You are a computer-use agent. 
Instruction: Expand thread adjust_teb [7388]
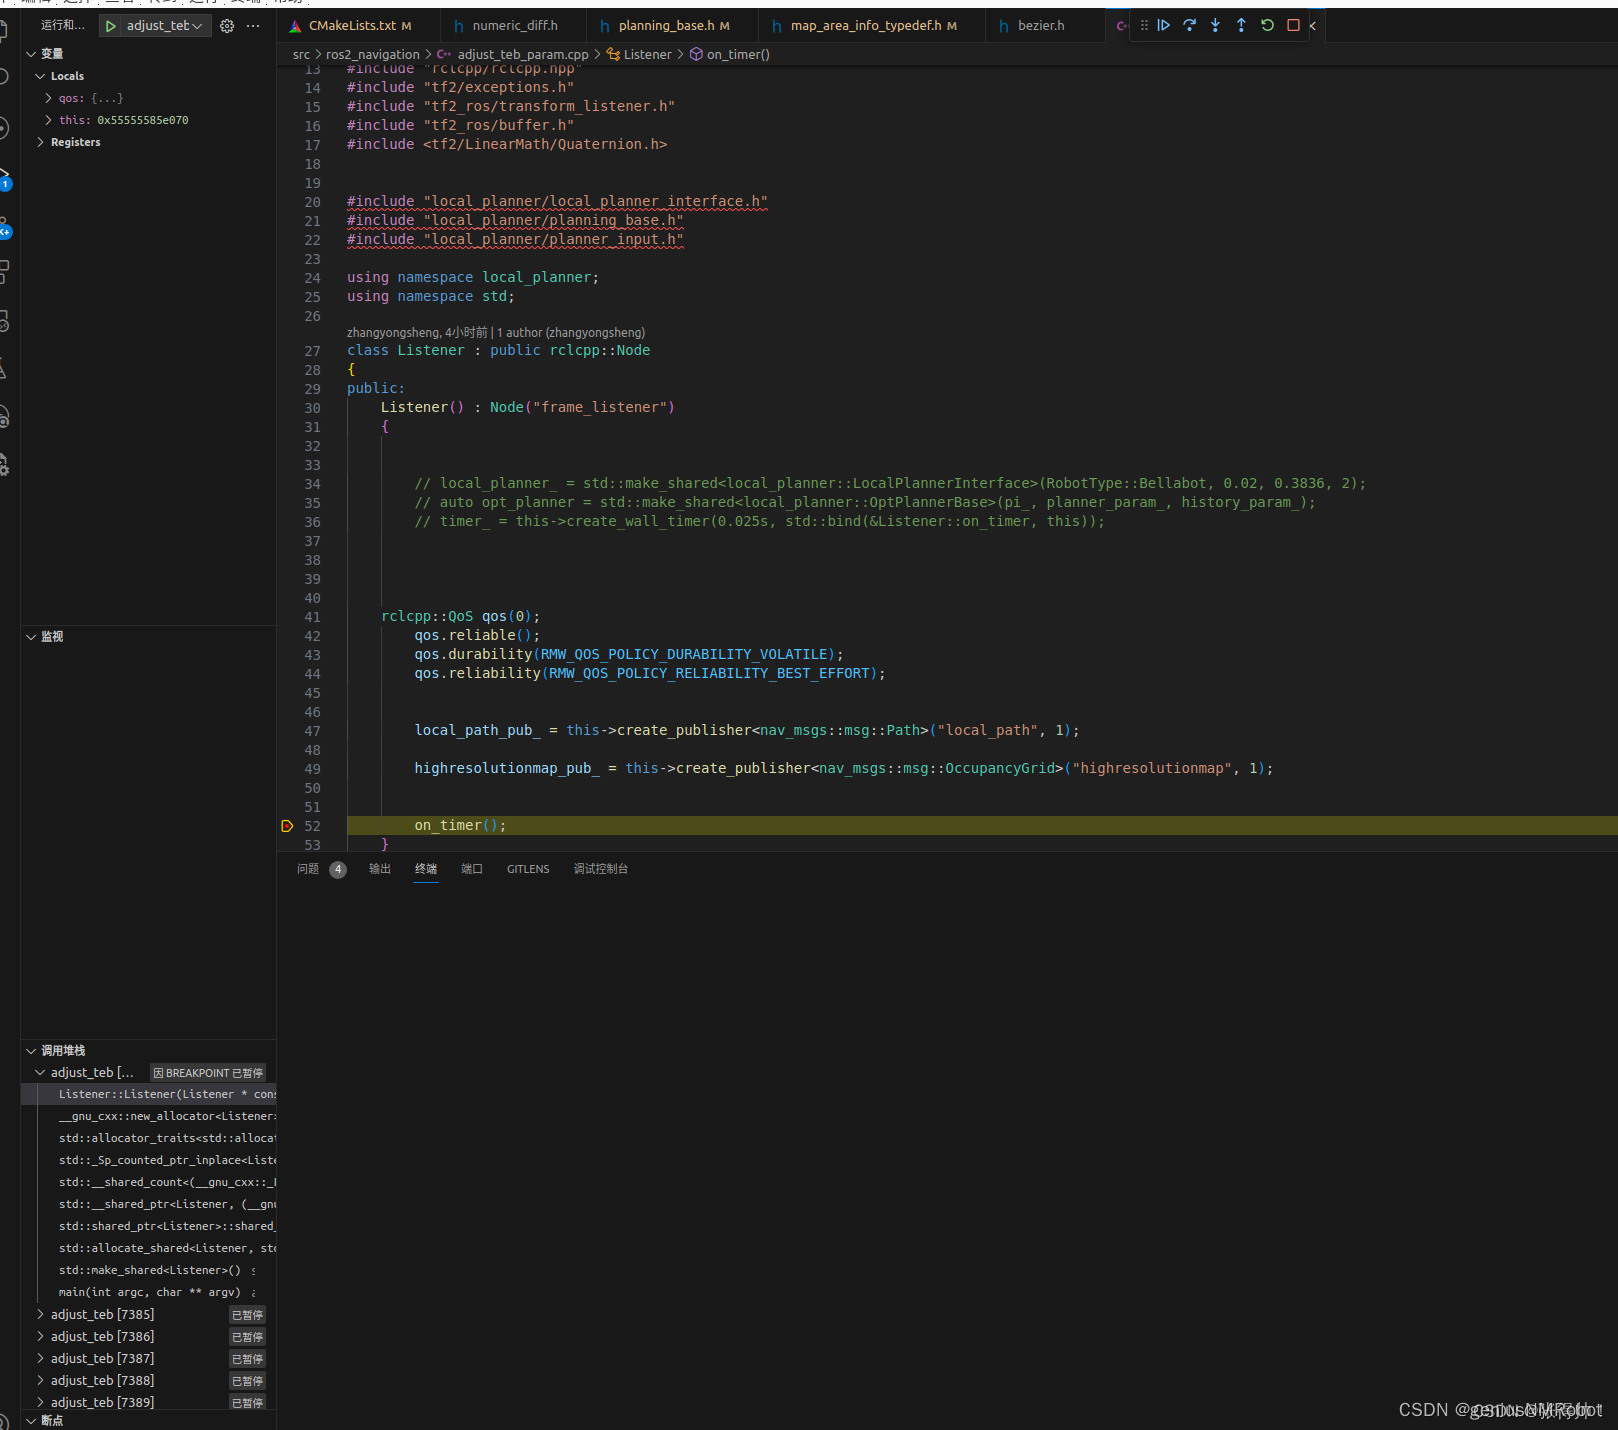pos(40,1381)
